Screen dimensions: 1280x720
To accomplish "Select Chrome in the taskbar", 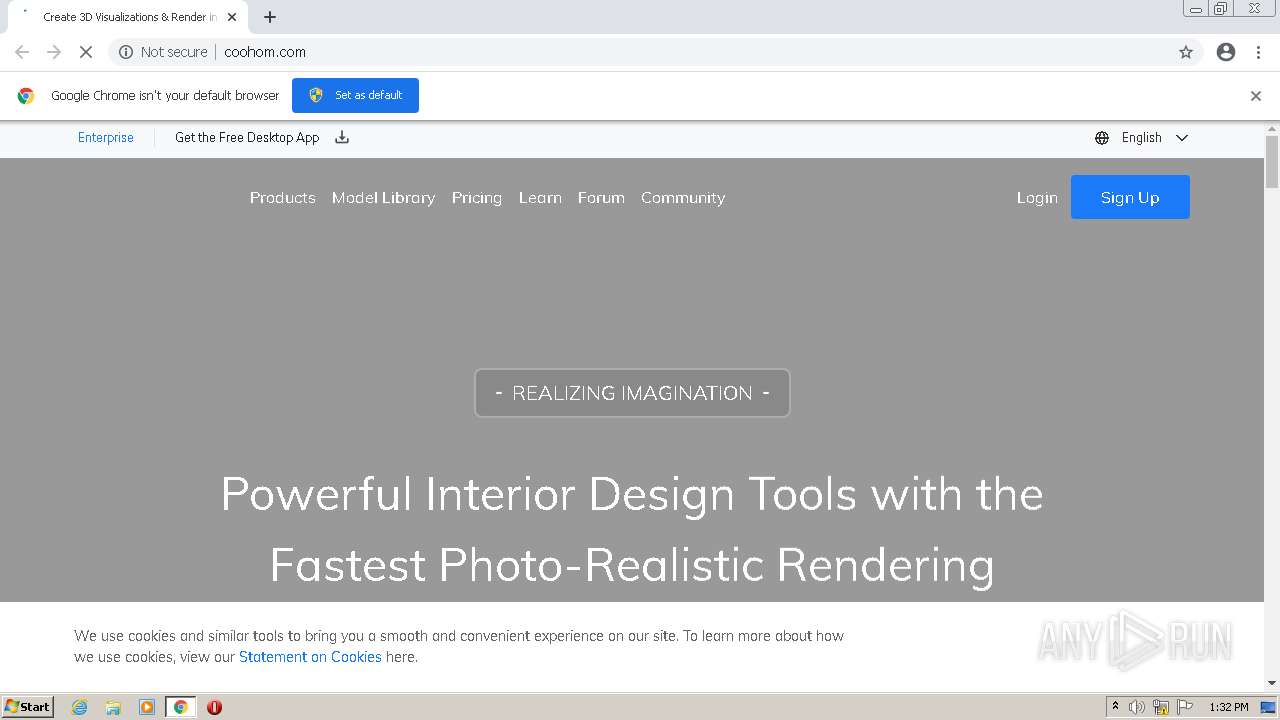I will tap(181, 707).
